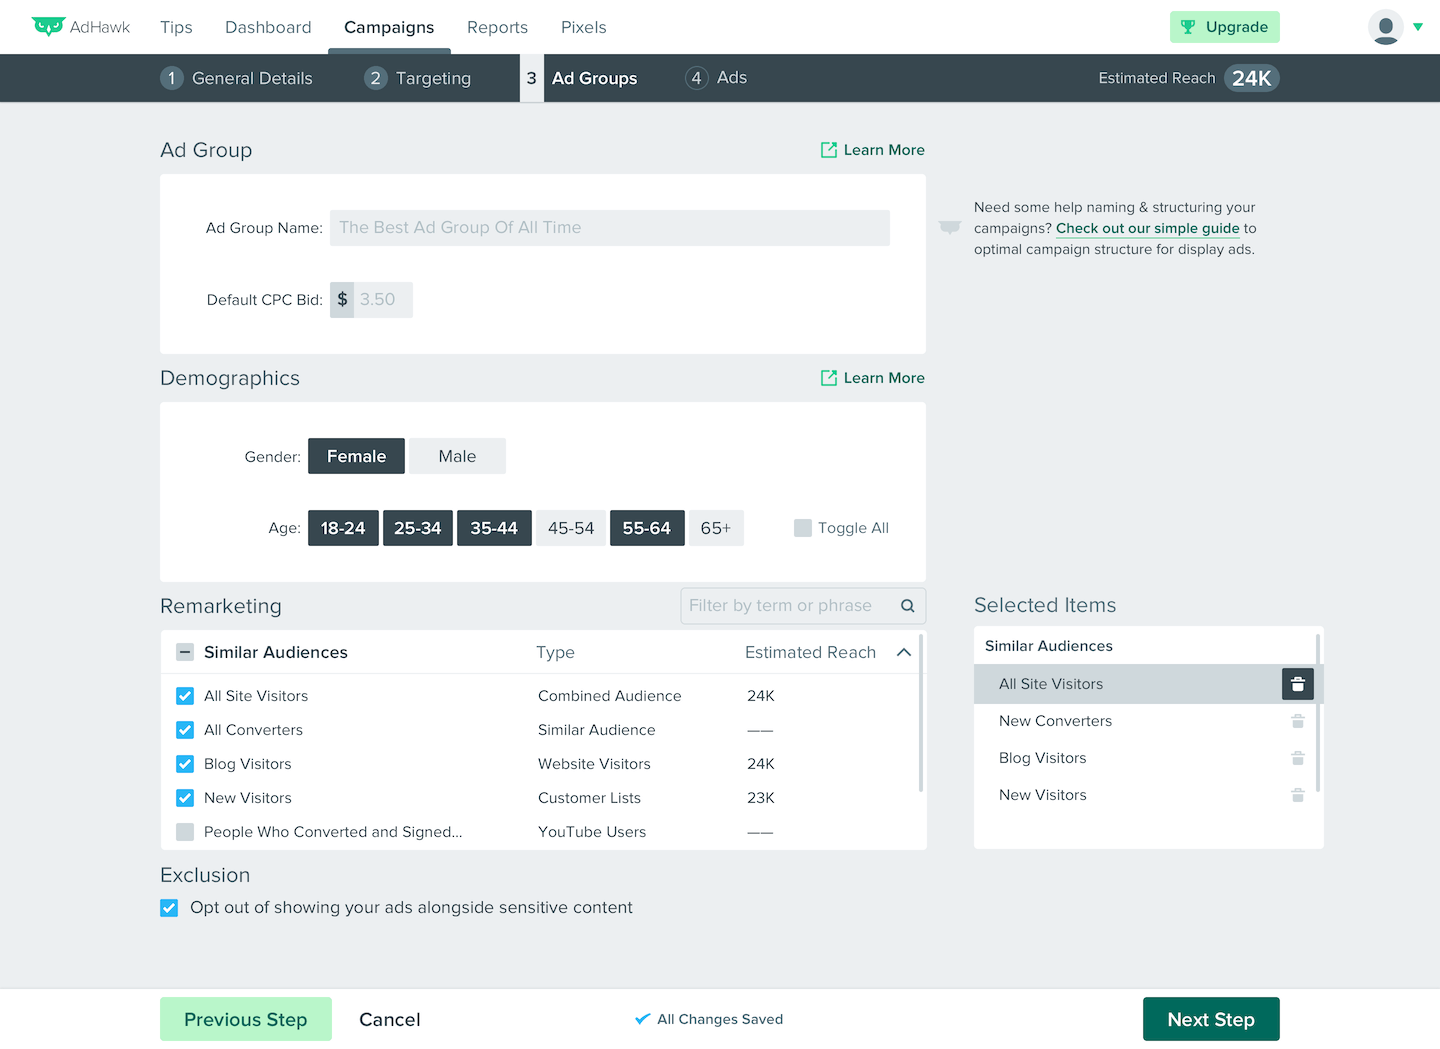Uncheck the All Converters checkbox
Screen dimensions: 1440x1049
click(x=185, y=730)
